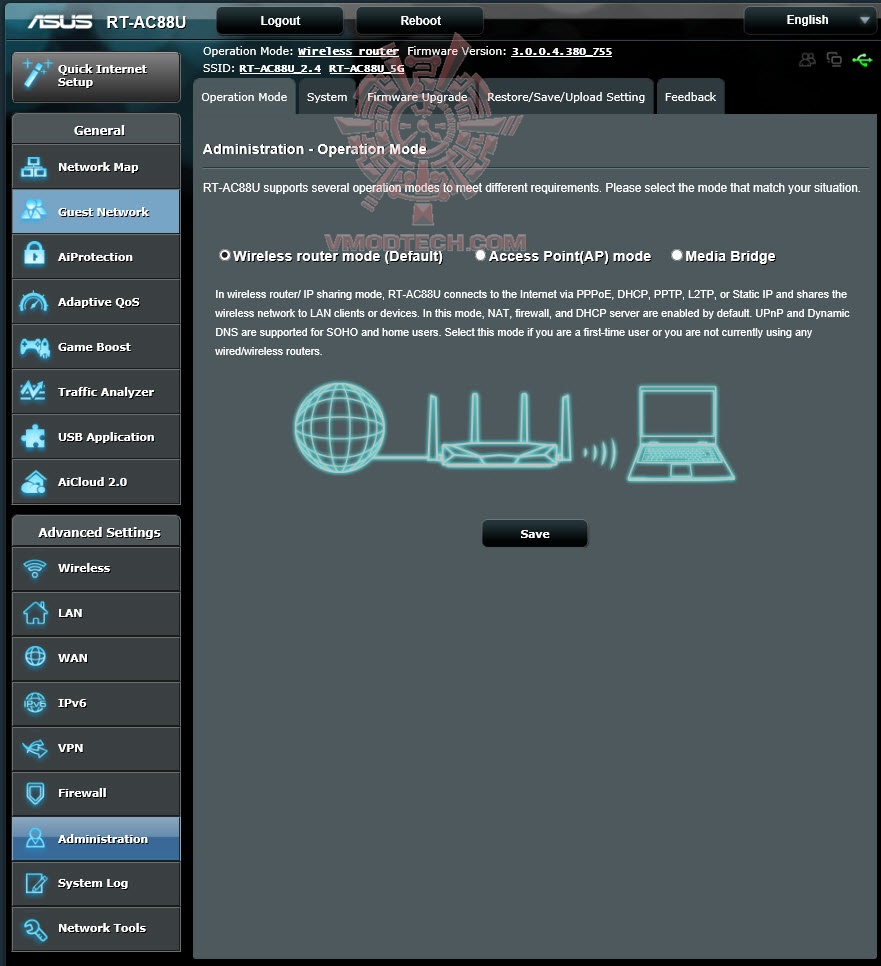Click the Quick Internet Setup wand icon

[36, 73]
